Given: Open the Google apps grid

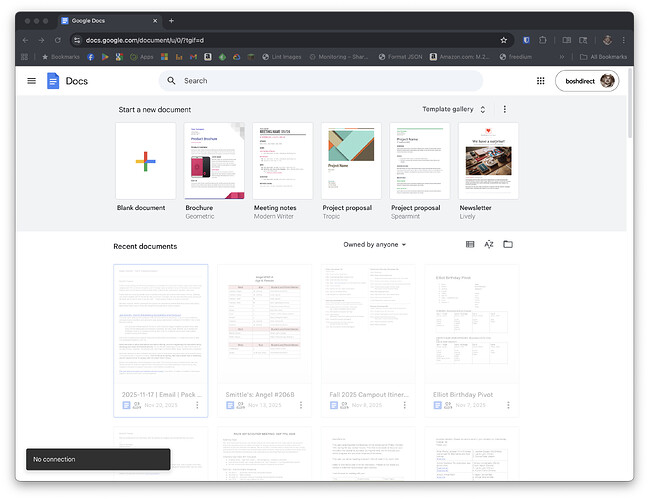Looking at the screenshot, I should 541,81.
